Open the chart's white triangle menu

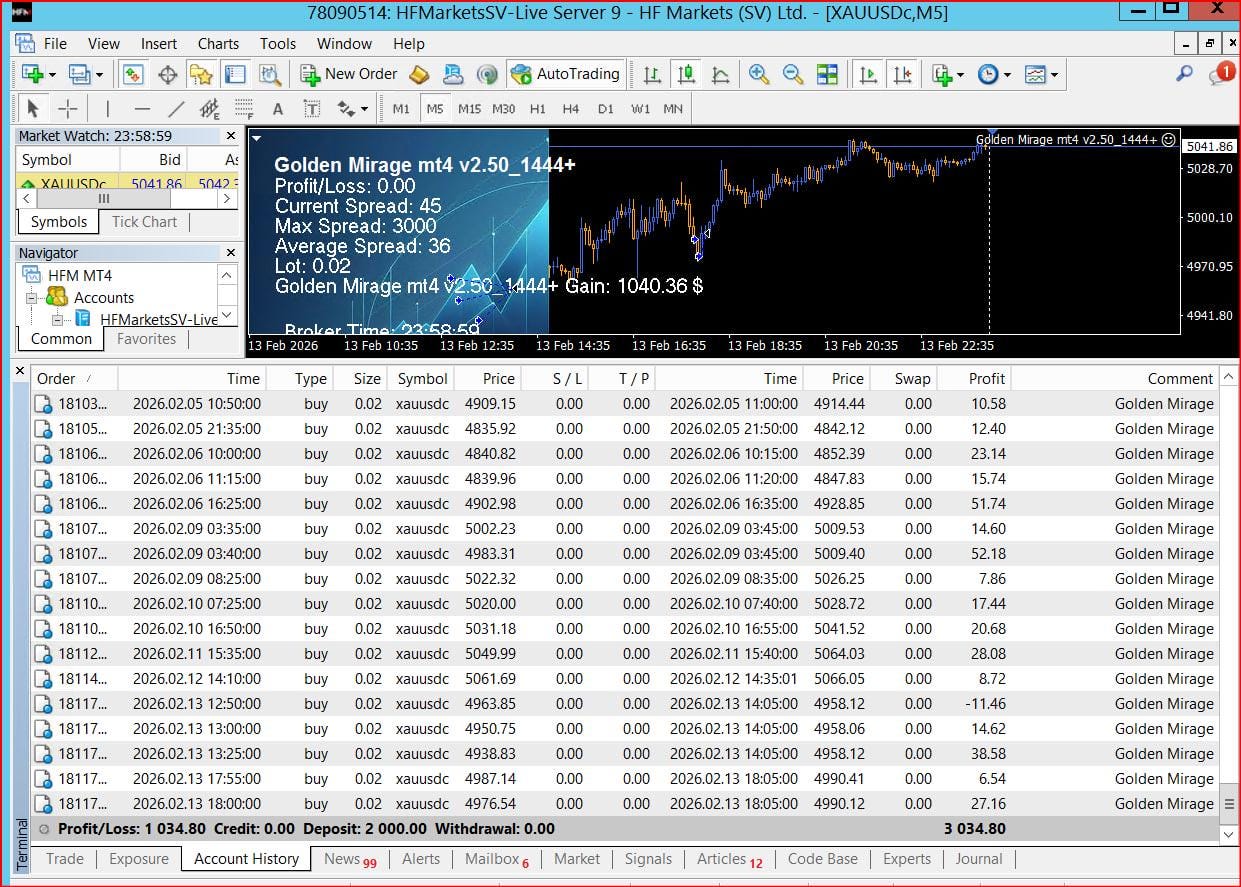point(256,139)
